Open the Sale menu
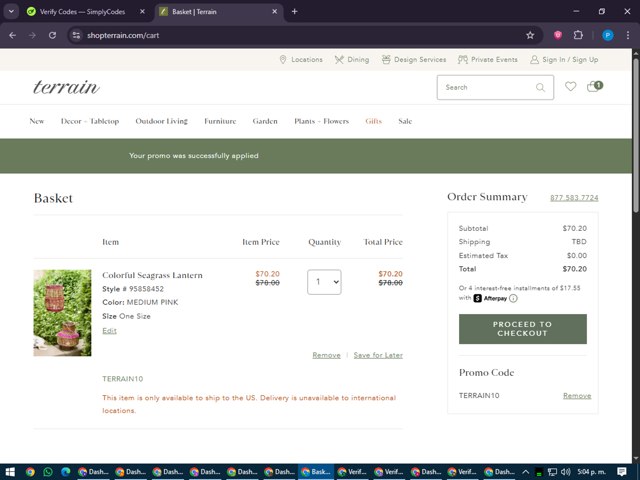This screenshot has width=640, height=480. 405,121
